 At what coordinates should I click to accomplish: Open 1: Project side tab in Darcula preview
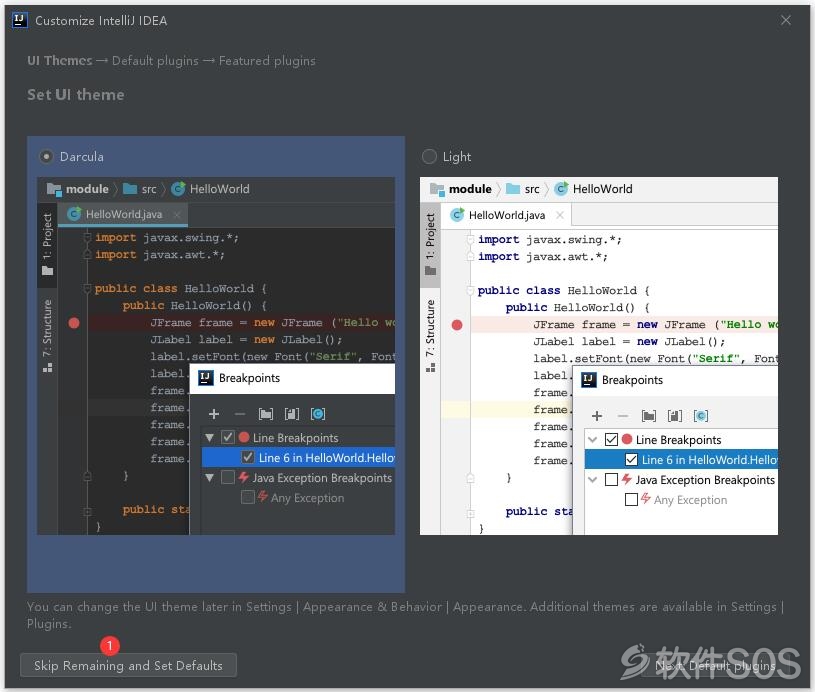click(x=47, y=244)
